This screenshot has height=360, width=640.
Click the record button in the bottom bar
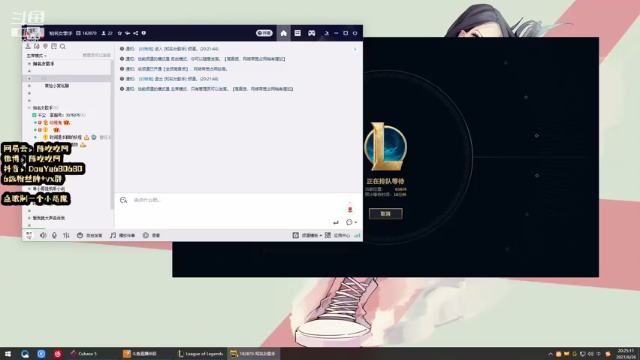click(x=151, y=235)
